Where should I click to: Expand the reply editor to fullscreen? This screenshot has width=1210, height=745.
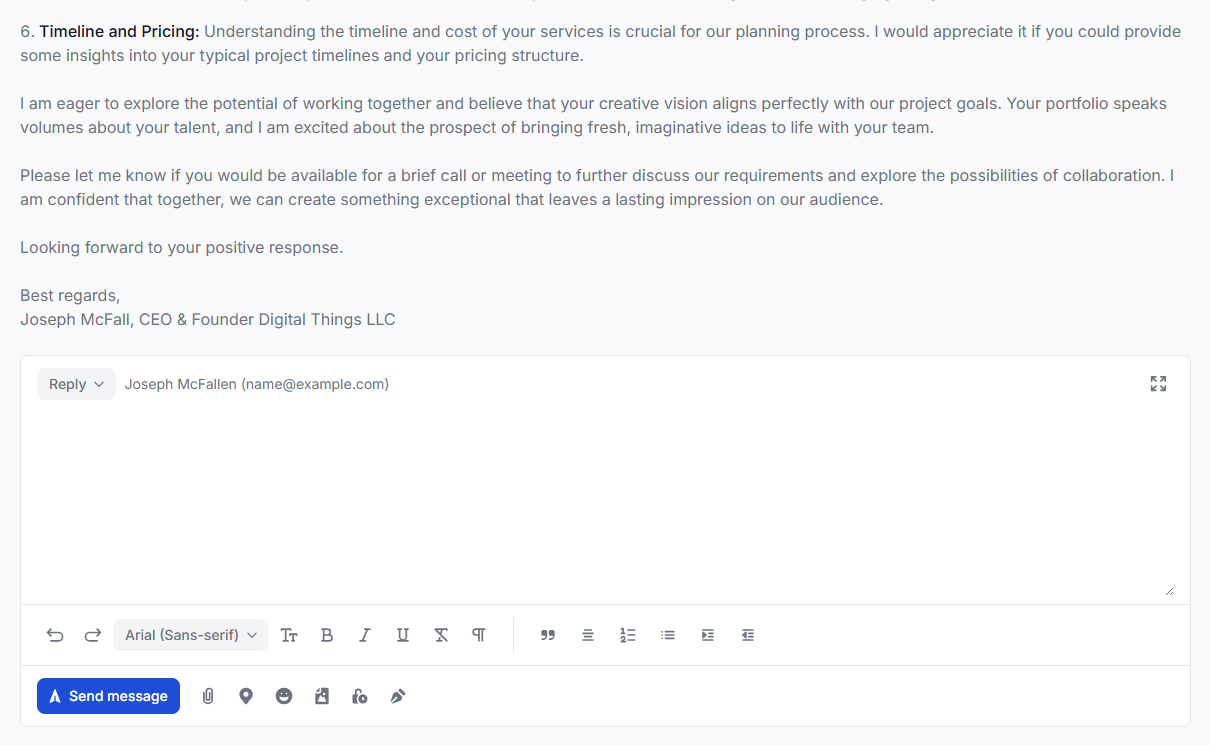(1158, 384)
